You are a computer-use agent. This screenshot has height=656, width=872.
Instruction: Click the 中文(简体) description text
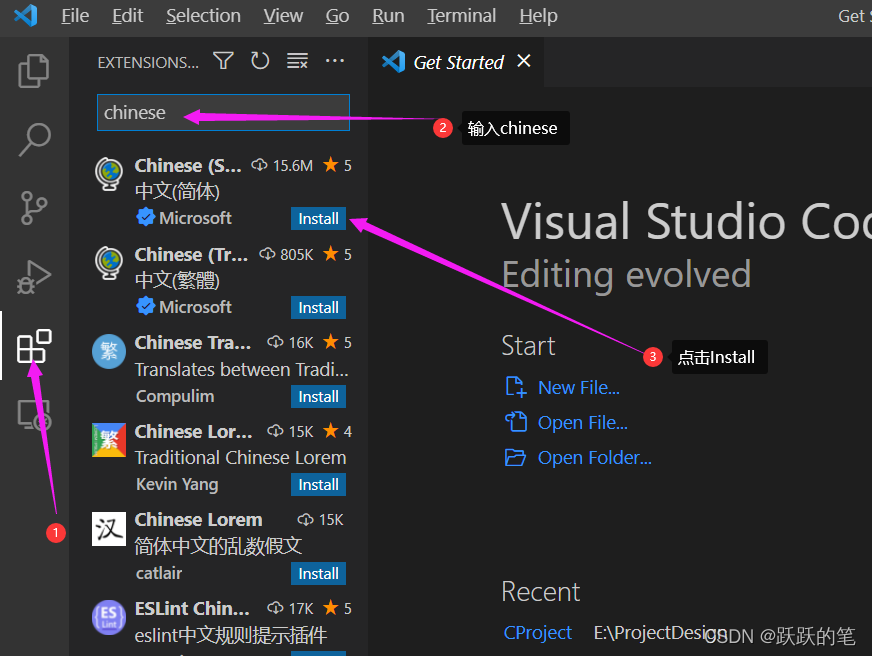tap(177, 191)
